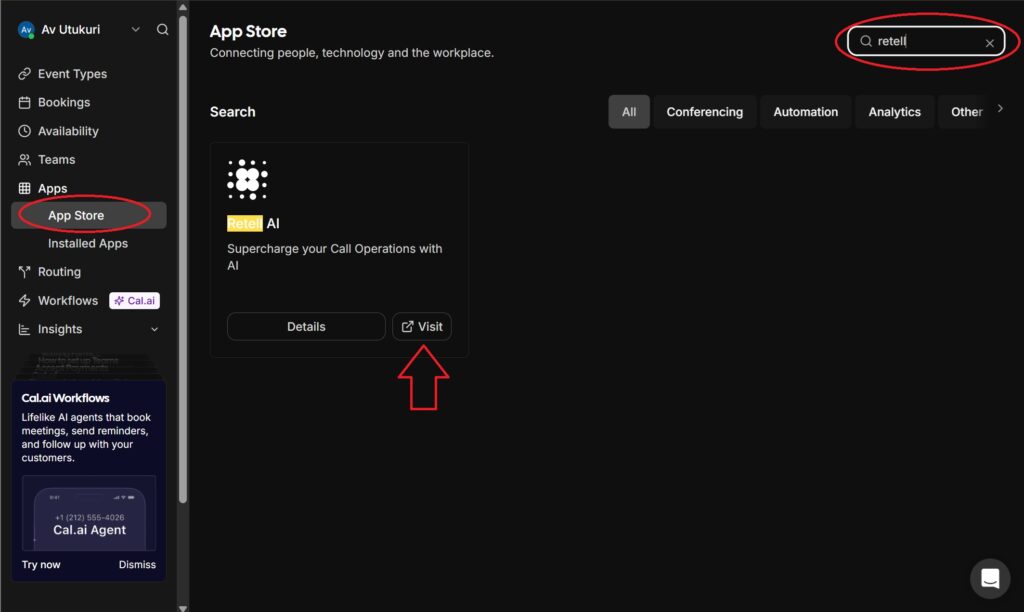
Task: Select the Analytics category tab
Action: (x=894, y=112)
